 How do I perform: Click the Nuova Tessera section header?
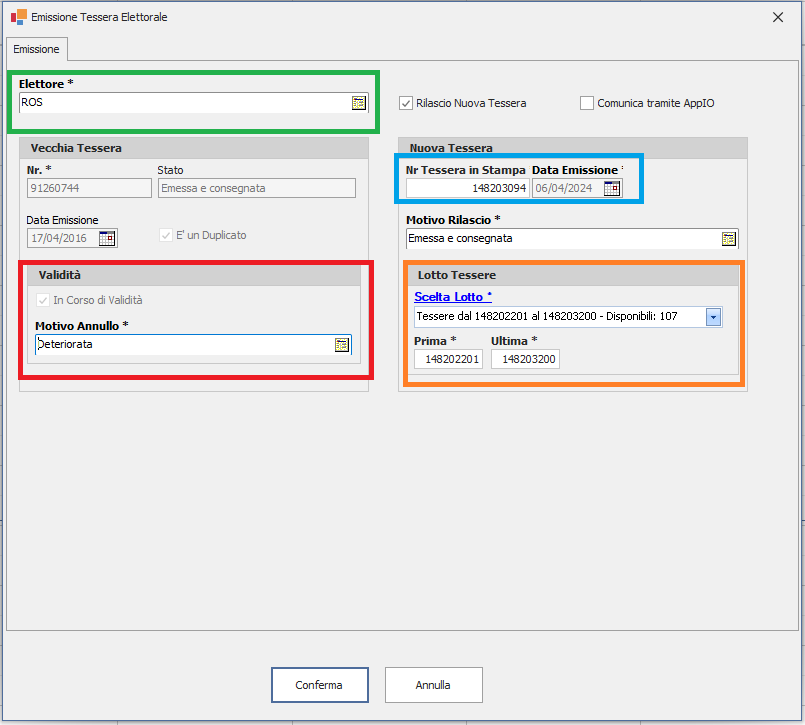(573, 148)
